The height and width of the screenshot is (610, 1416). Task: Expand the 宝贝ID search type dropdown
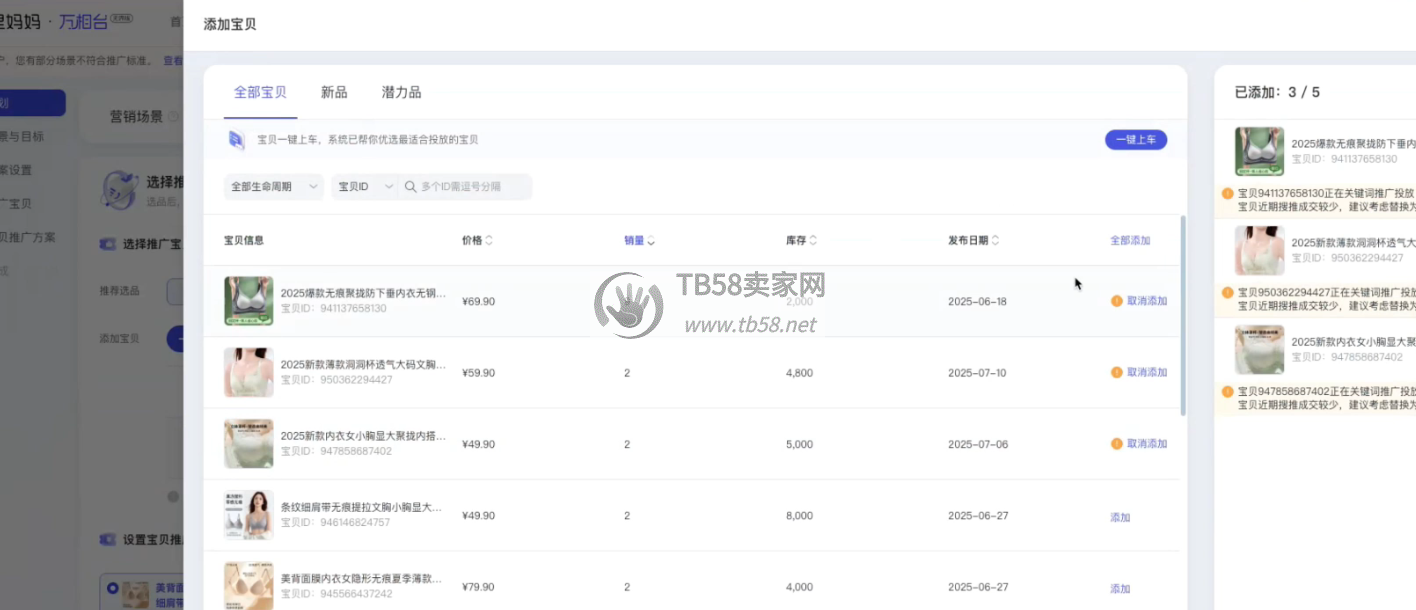pyautogui.click(x=365, y=186)
